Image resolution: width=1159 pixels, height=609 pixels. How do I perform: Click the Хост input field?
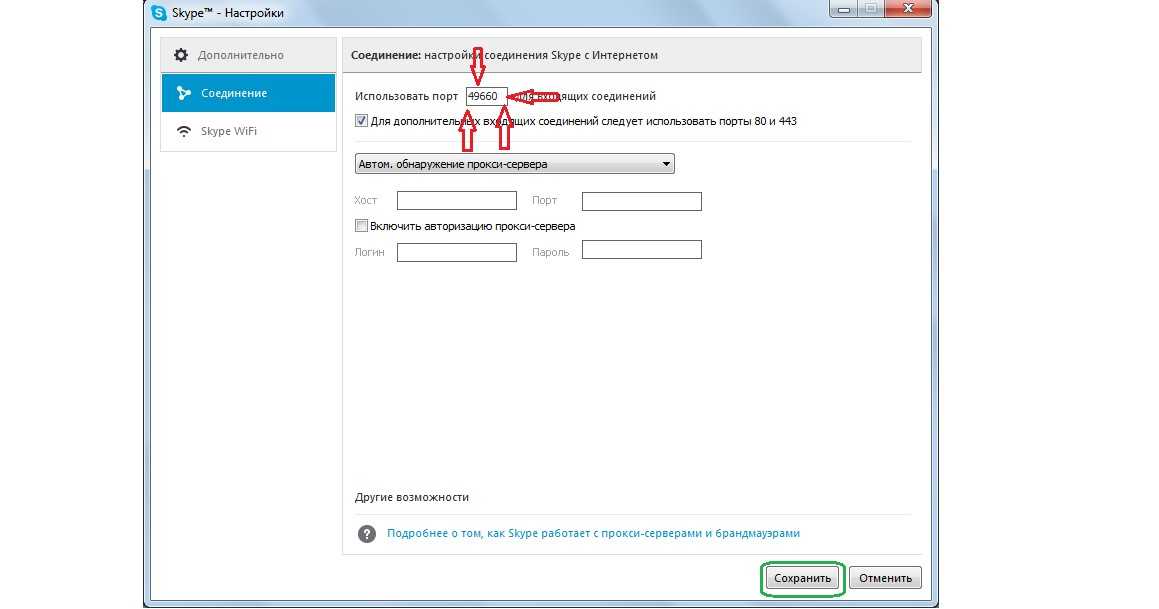coord(457,200)
